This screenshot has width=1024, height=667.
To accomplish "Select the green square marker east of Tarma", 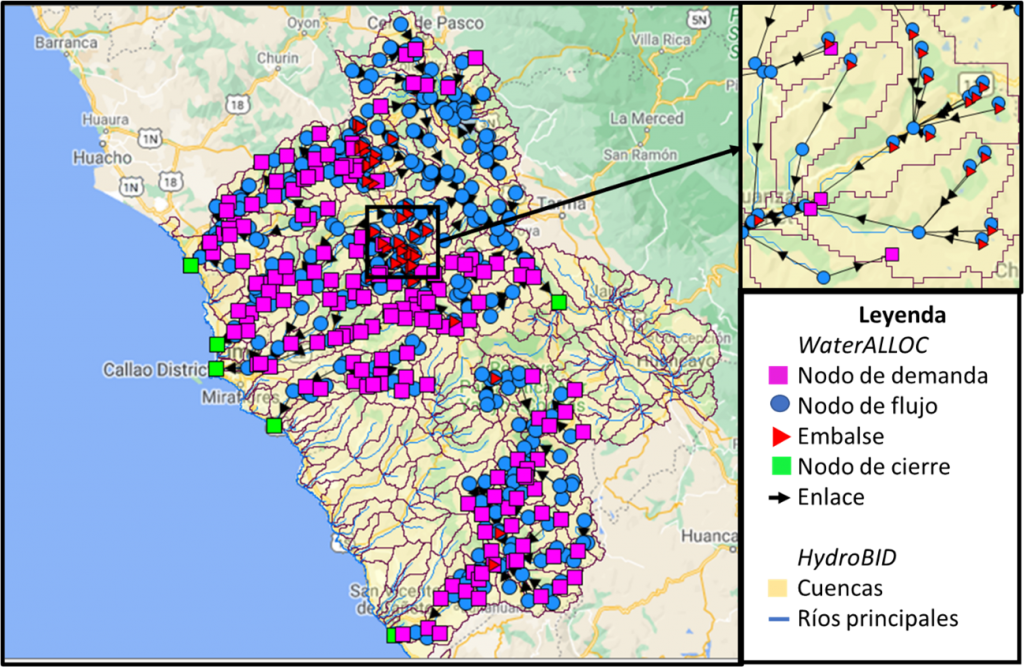I will [558, 302].
